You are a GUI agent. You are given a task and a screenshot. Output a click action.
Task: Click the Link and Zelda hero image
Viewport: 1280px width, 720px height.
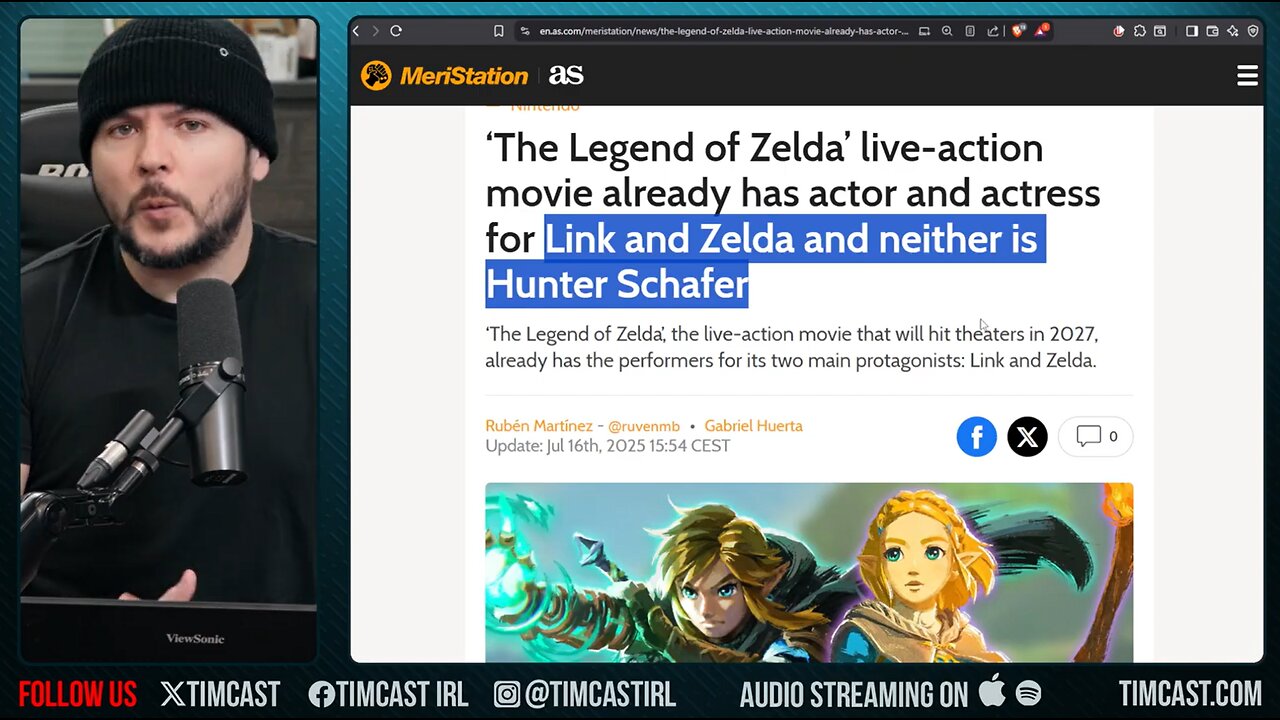tap(809, 572)
